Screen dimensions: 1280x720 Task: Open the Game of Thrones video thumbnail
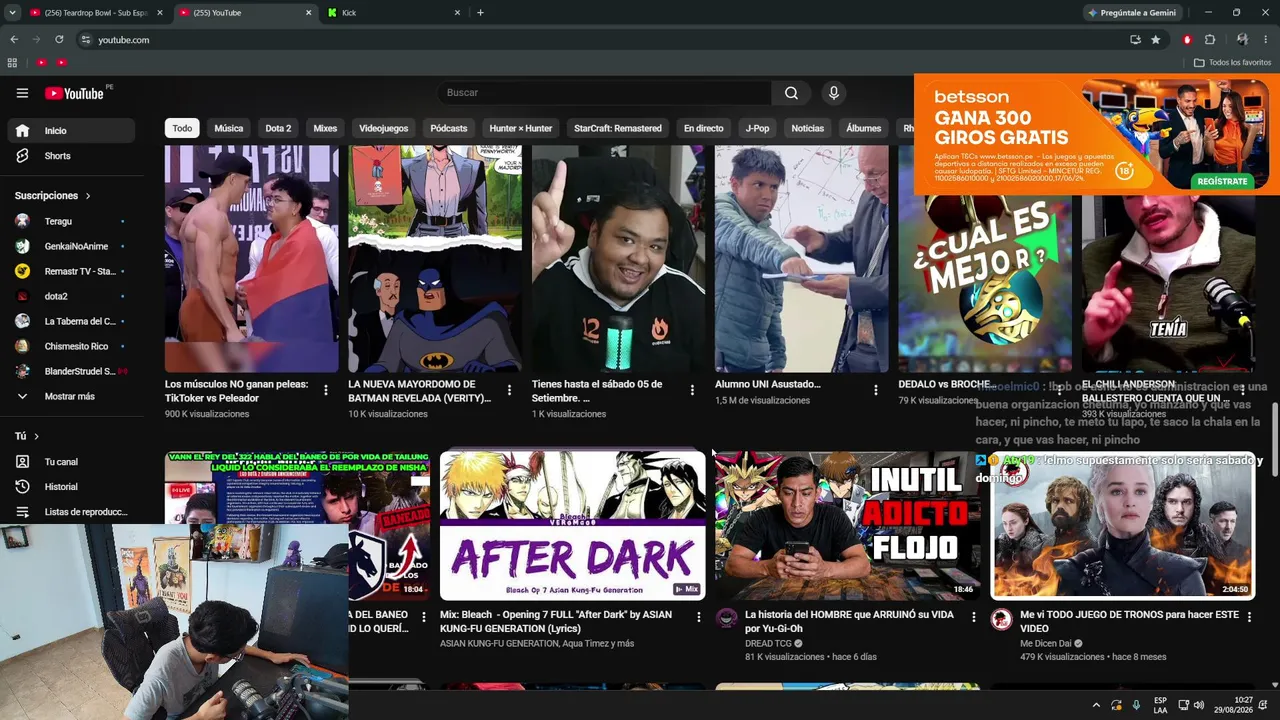click(x=1122, y=525)
